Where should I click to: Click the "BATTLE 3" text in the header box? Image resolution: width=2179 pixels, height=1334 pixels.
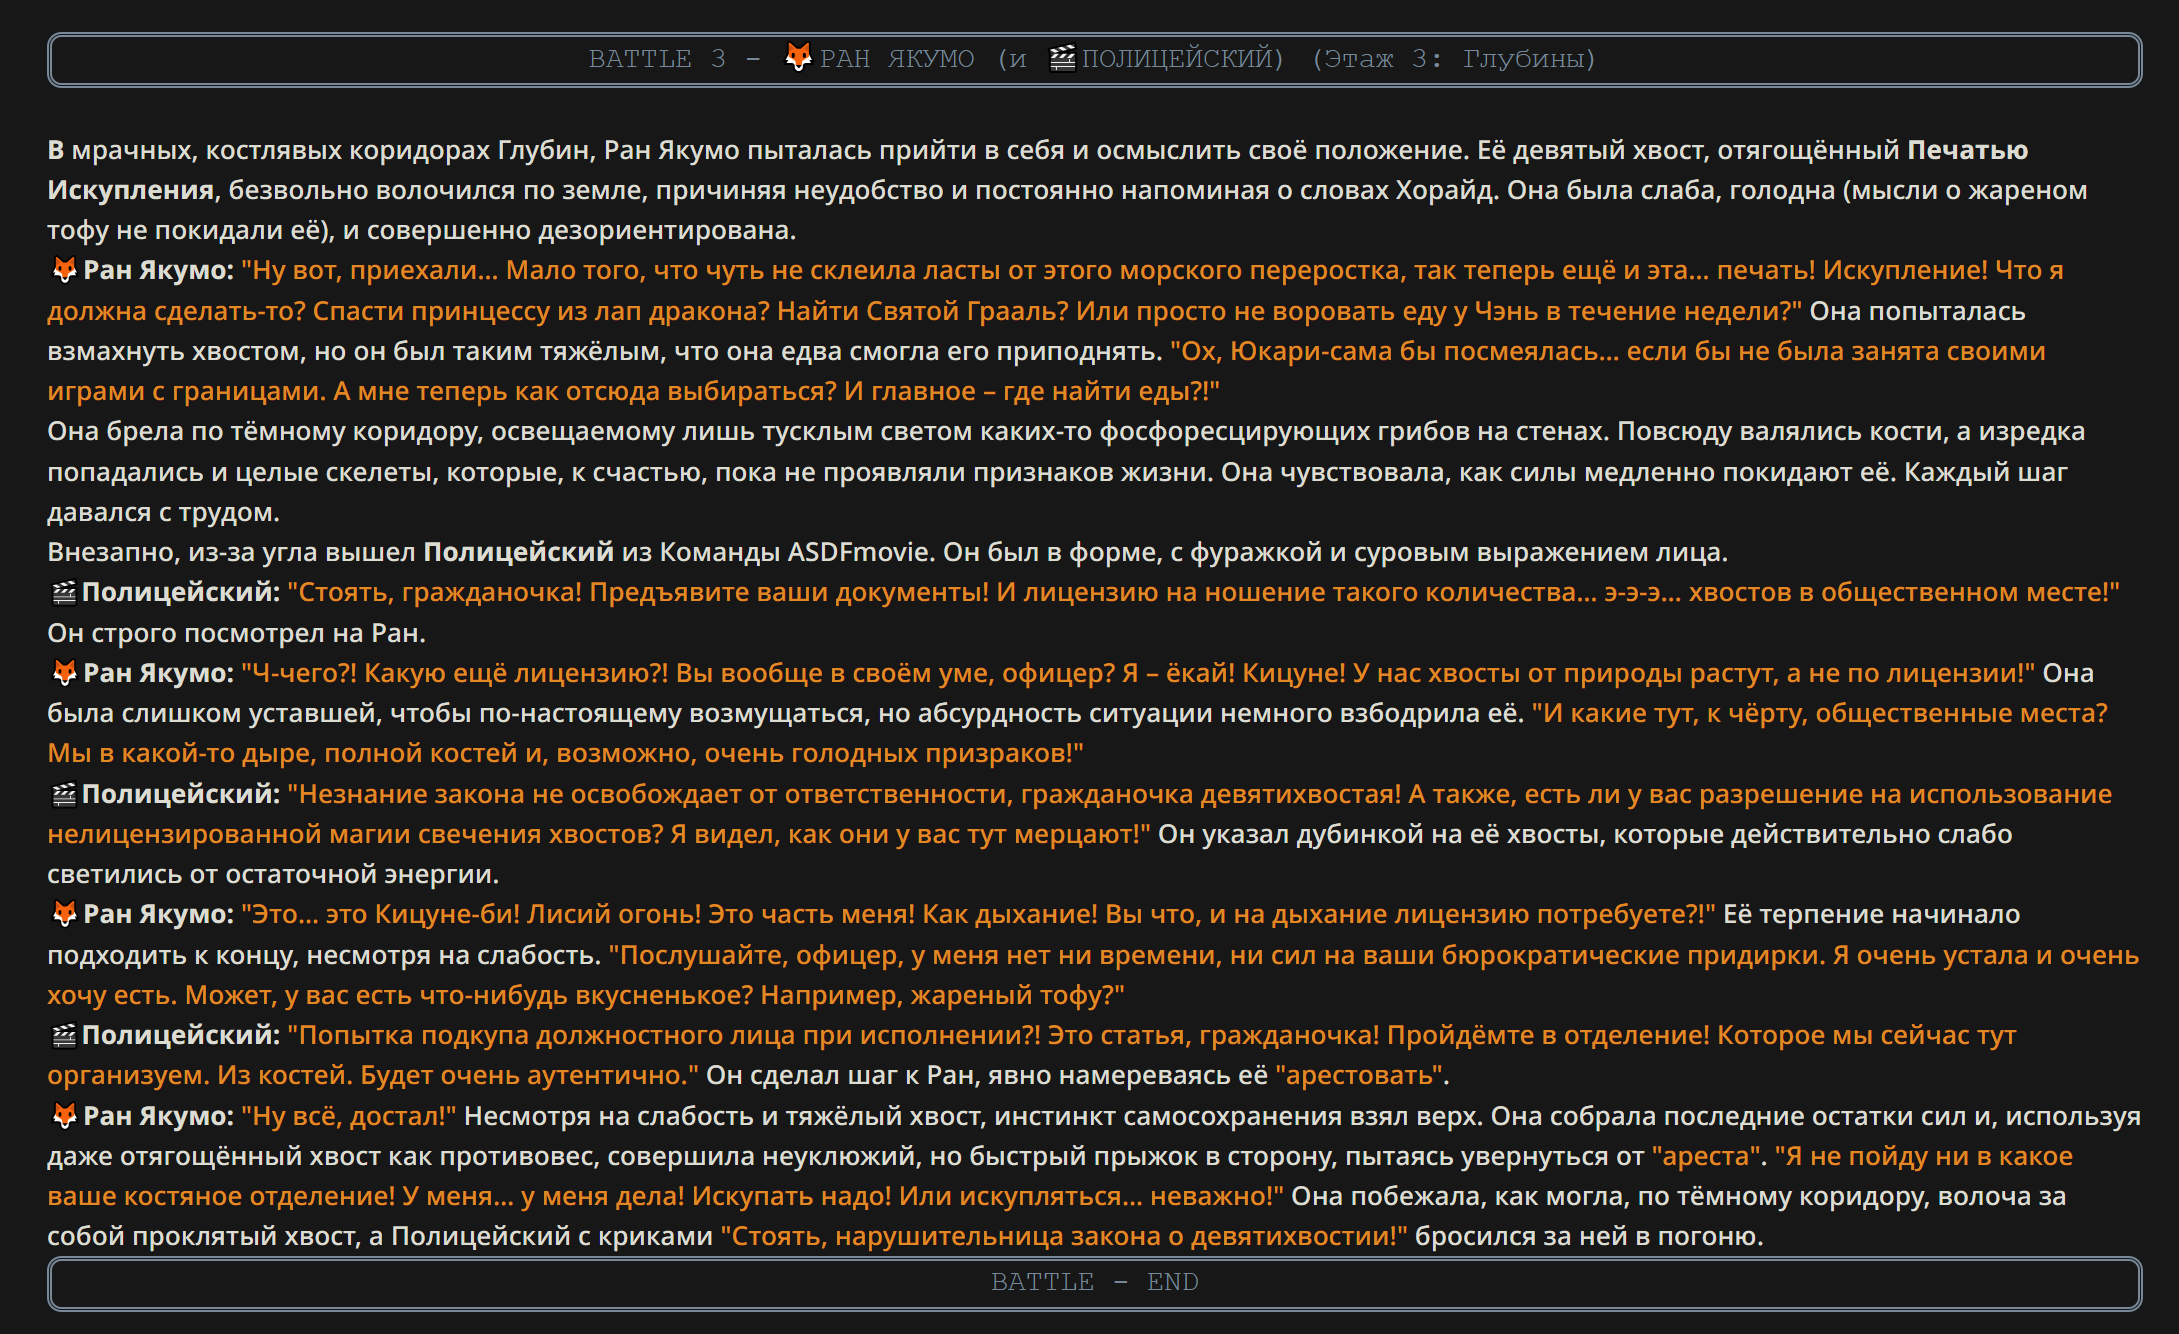(x=657, y=59)
